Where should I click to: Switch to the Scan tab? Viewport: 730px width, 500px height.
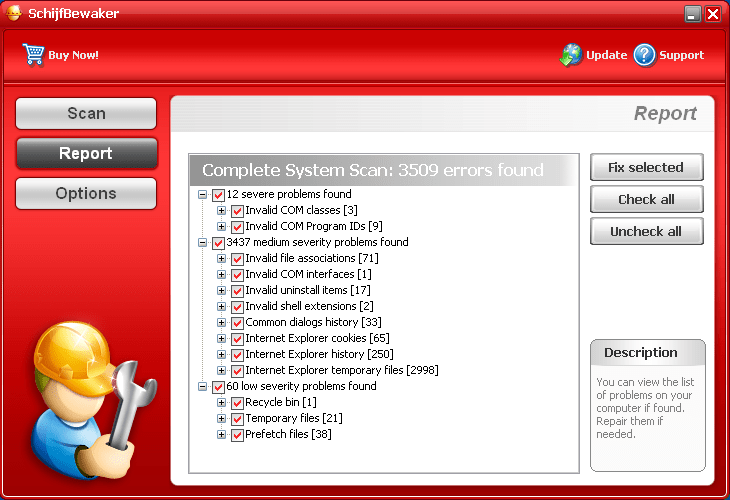coord(86,114)
